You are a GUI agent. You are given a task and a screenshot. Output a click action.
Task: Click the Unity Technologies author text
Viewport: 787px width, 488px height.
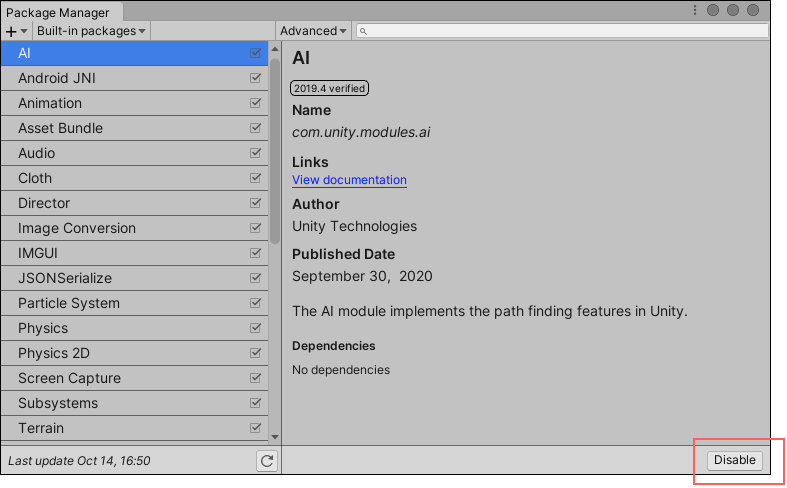pos(354,226)
